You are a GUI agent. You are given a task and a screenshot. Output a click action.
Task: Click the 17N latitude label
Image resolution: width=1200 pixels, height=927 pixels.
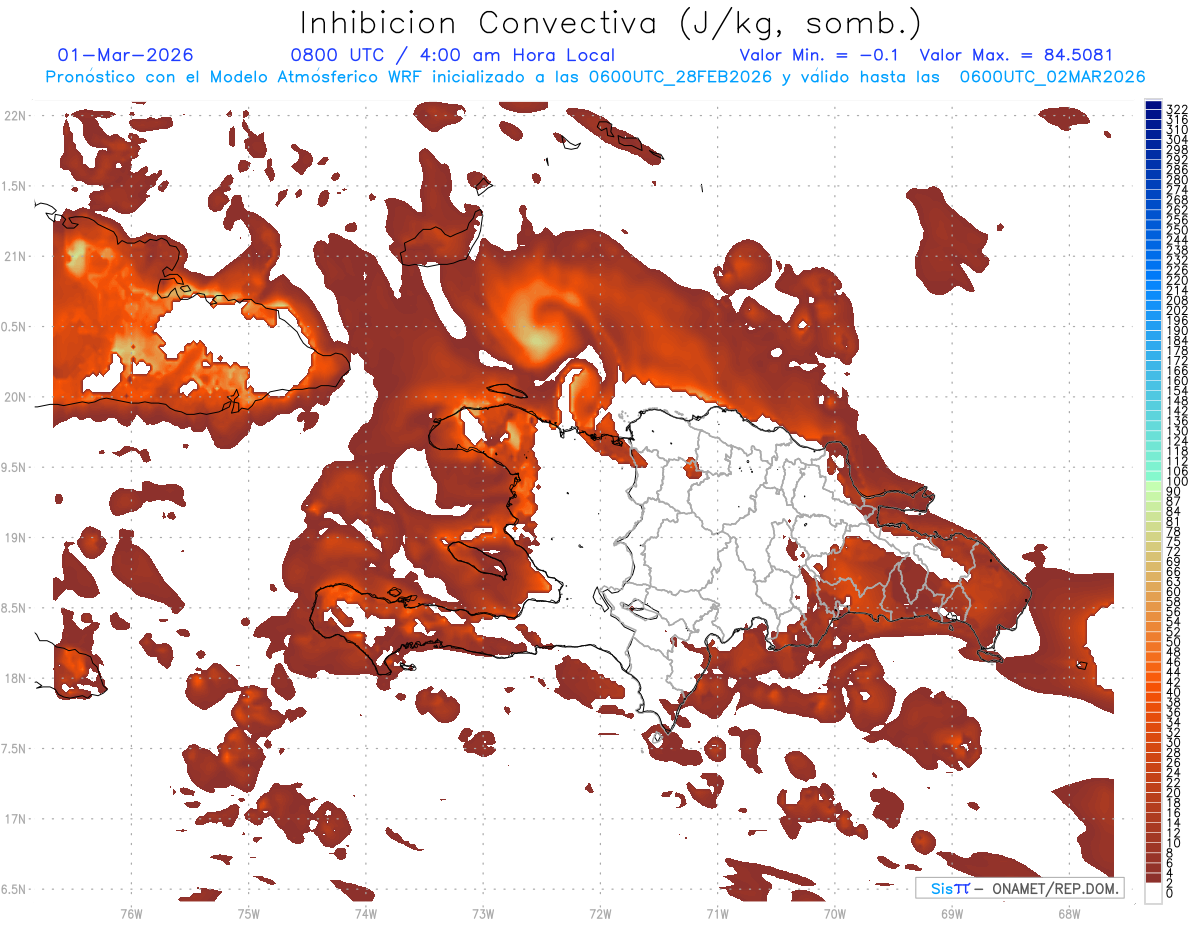pos(16,819)
